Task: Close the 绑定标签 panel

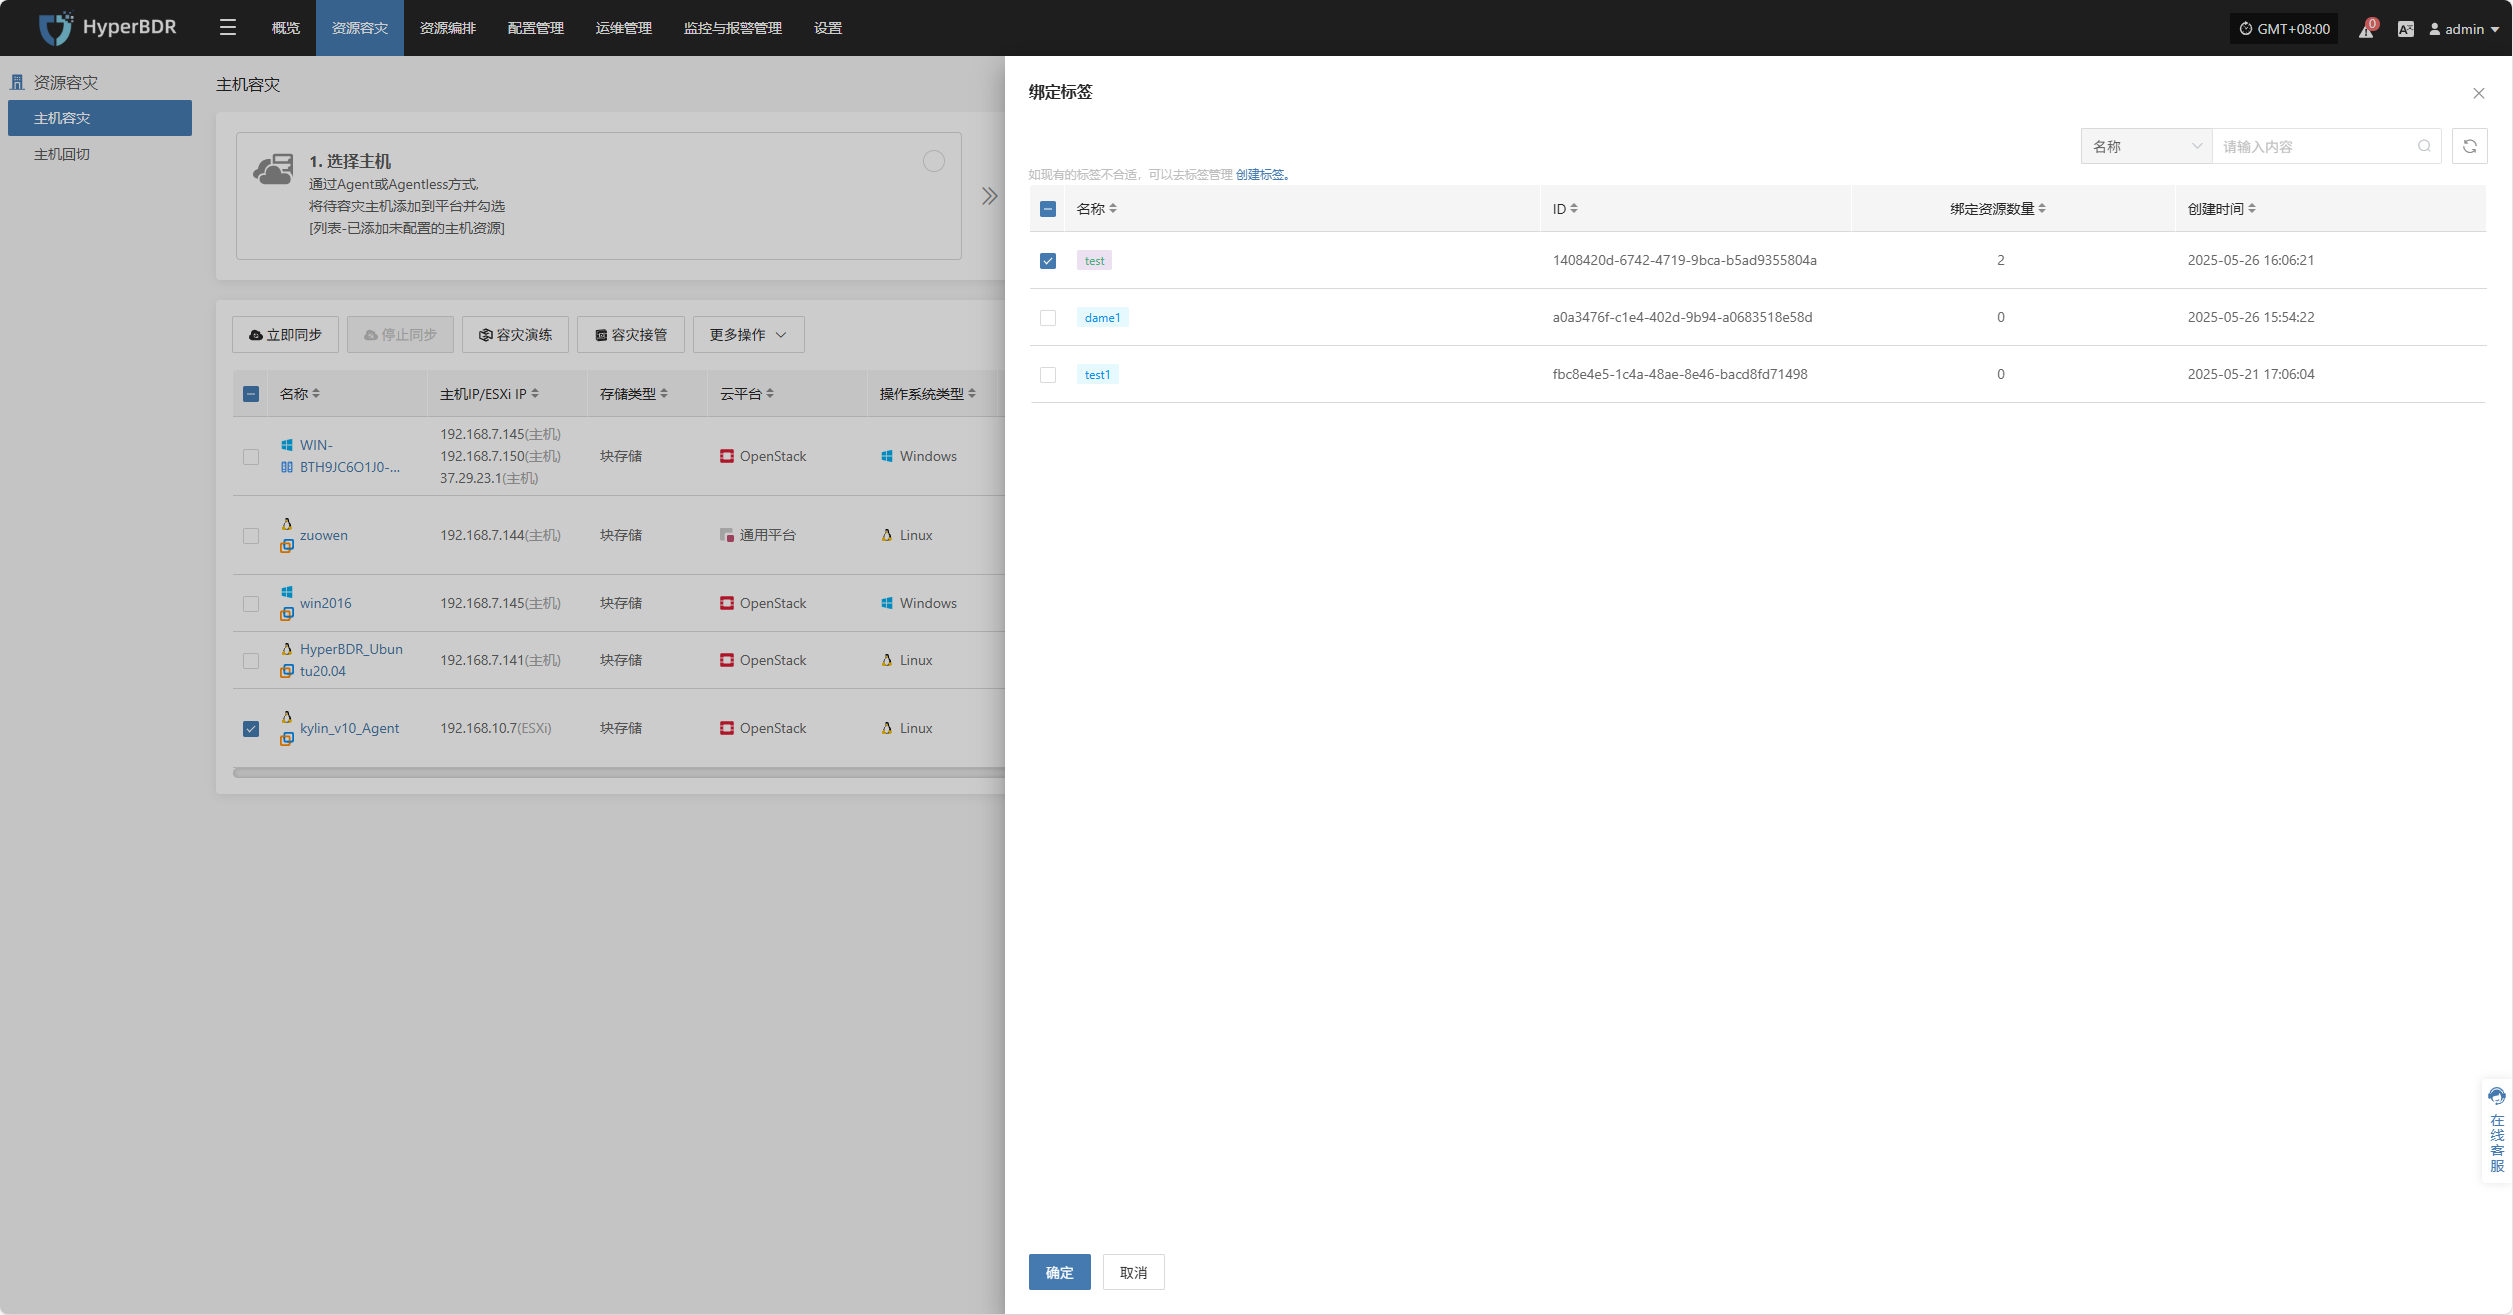Action: [x=2479, y=93]
